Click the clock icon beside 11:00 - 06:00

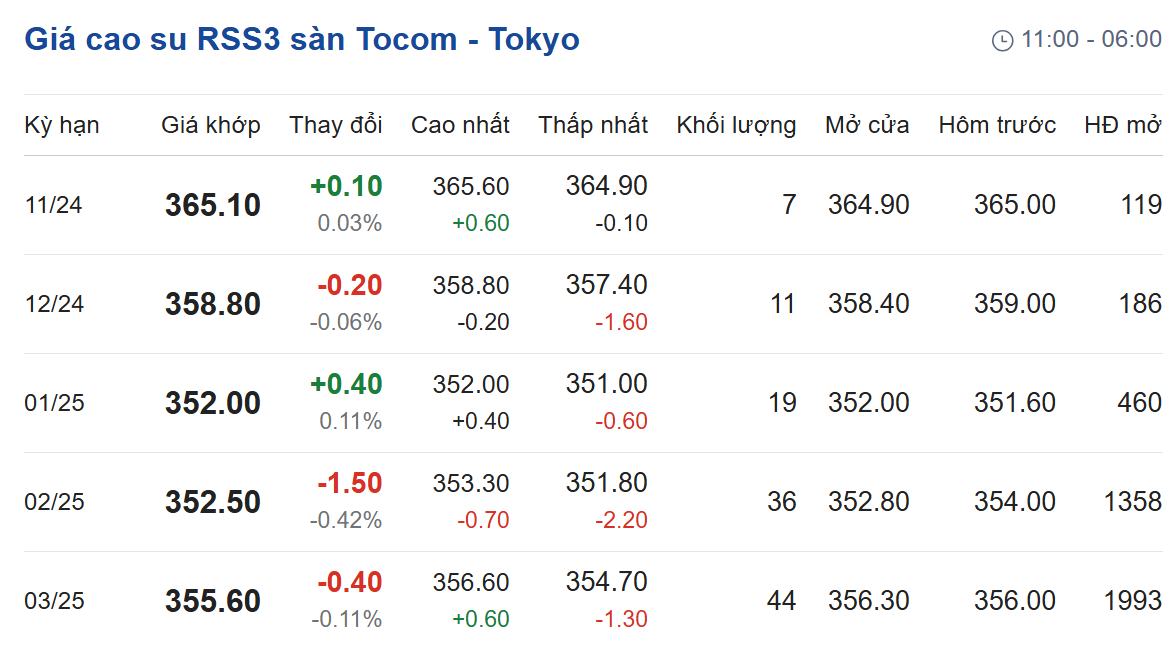(1002, 40)
